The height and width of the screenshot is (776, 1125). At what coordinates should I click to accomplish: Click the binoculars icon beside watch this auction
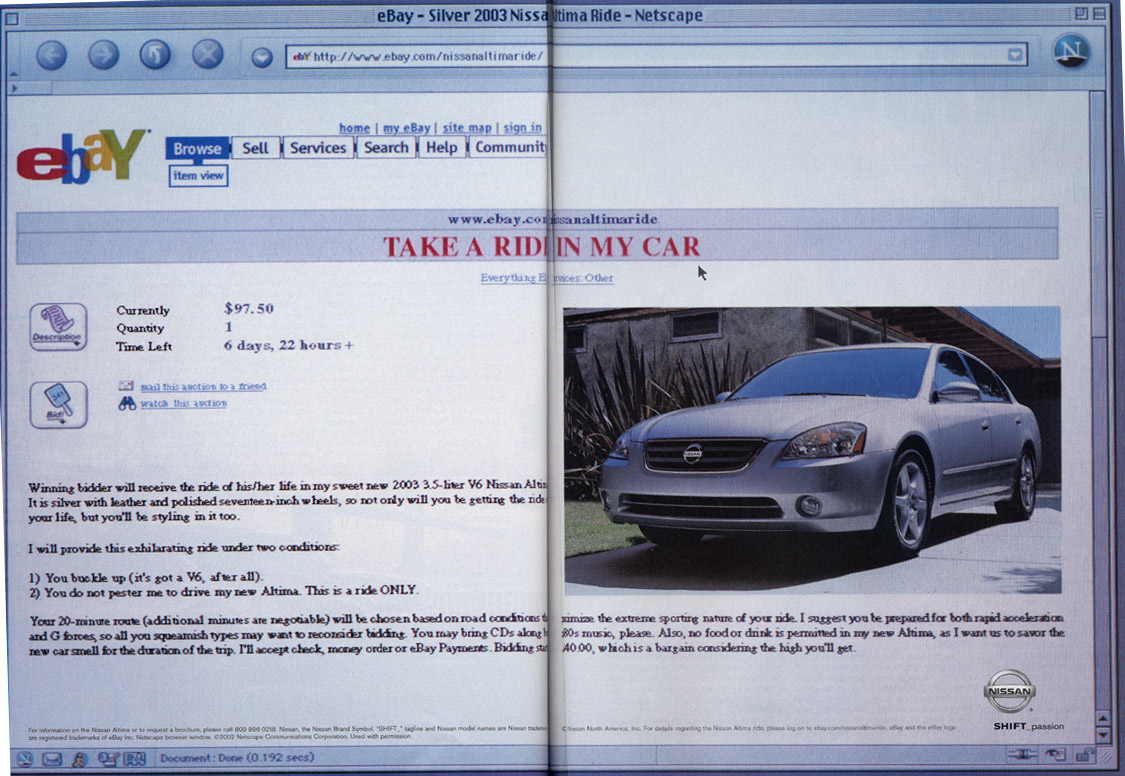click(127, 403)
